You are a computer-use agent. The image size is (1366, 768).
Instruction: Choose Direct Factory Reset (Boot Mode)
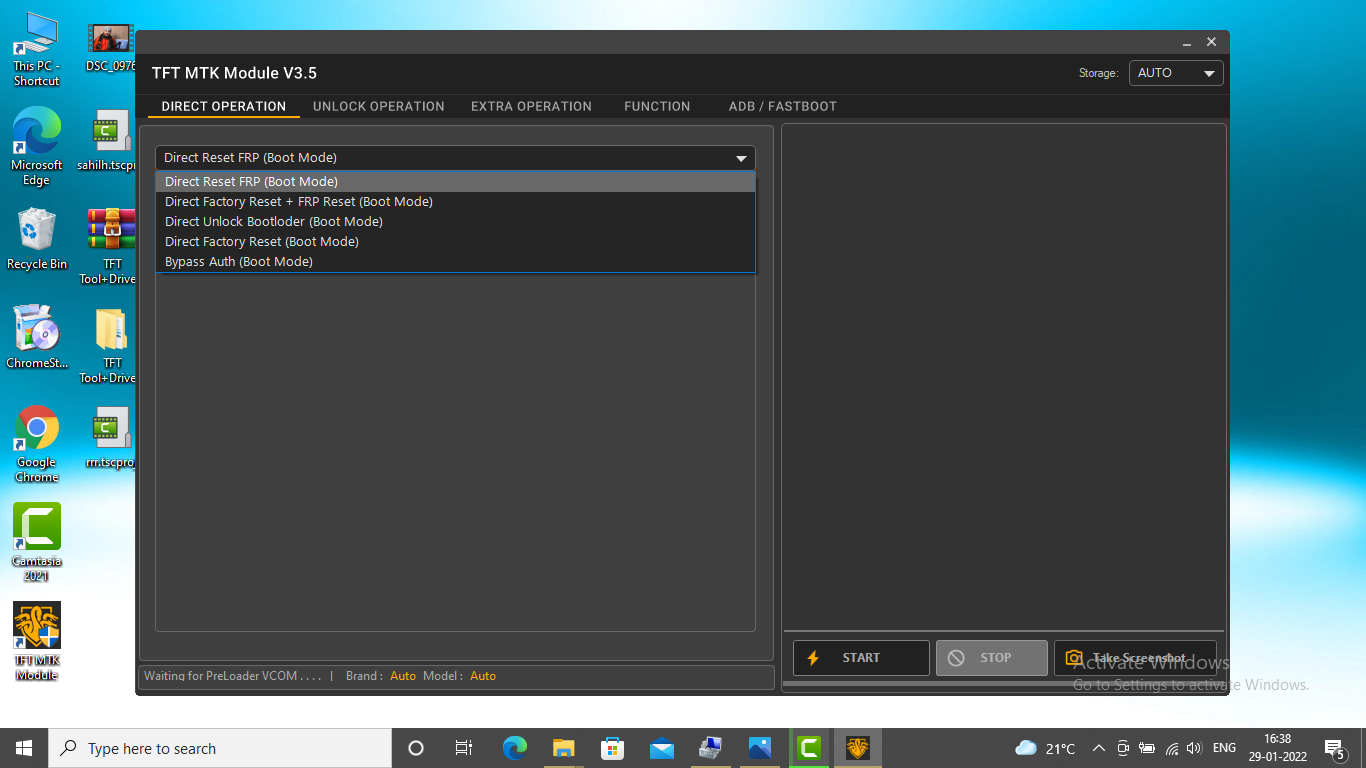coord(455,242)
